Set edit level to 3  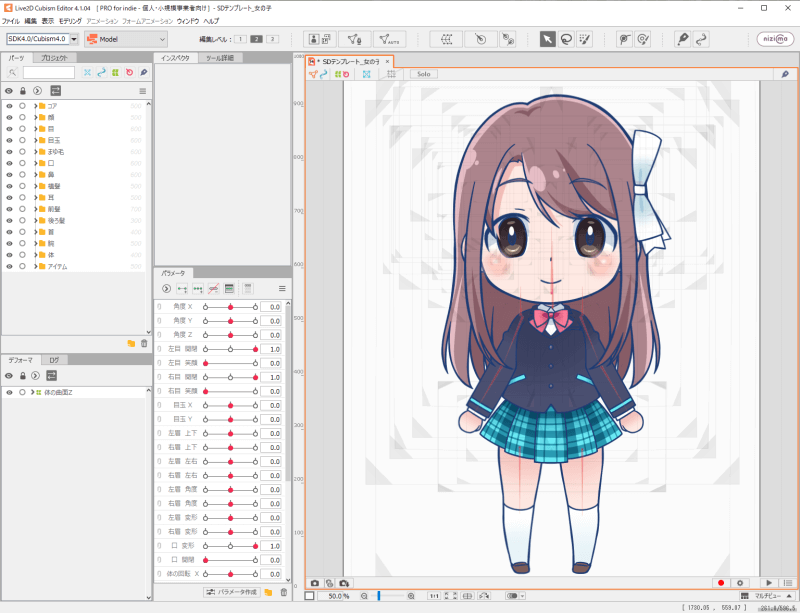click(x=272, y=39)
